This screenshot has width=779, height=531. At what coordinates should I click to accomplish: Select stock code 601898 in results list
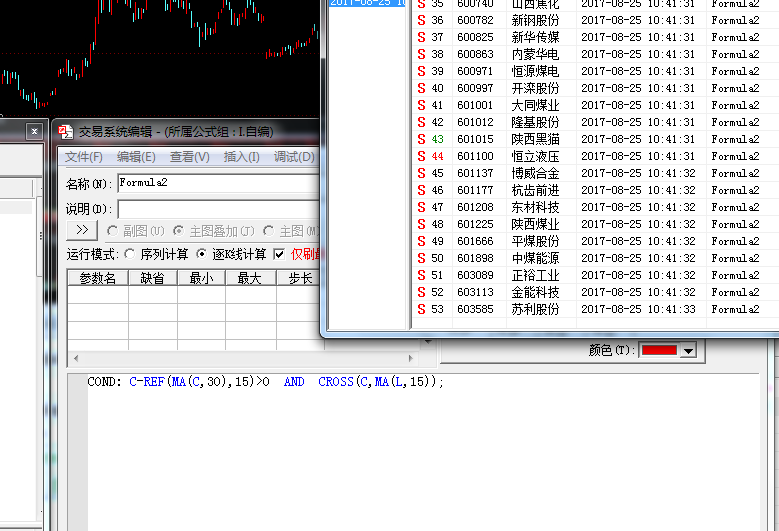(x=475, y=258)
